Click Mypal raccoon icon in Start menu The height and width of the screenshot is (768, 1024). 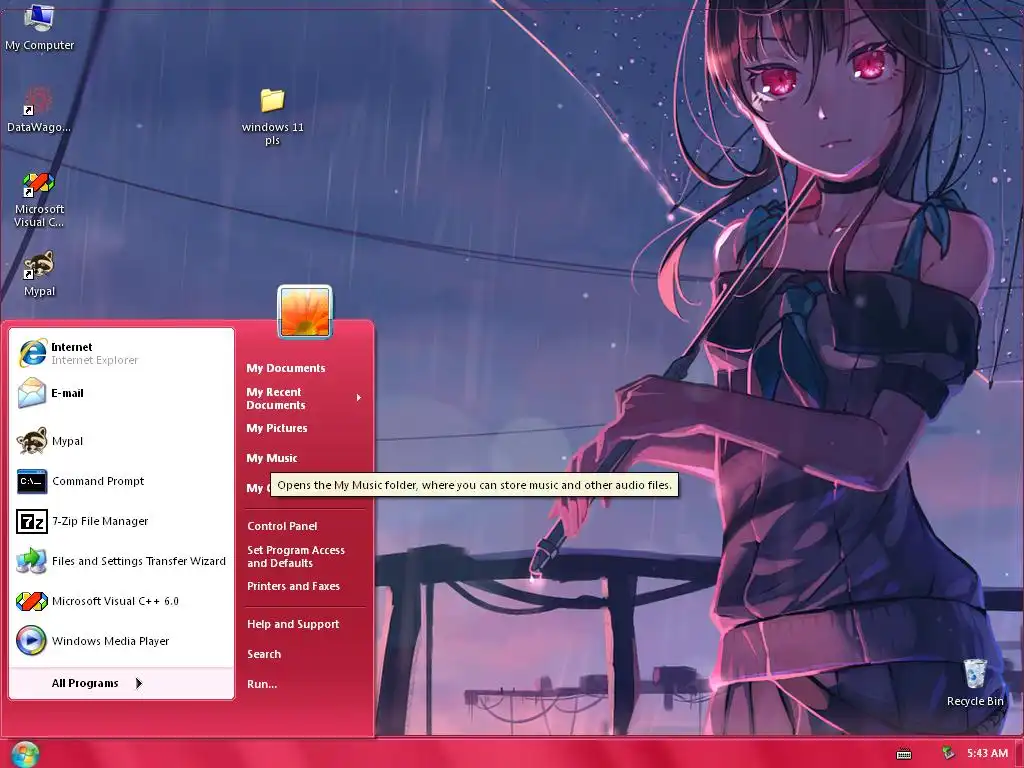(32, 441)
